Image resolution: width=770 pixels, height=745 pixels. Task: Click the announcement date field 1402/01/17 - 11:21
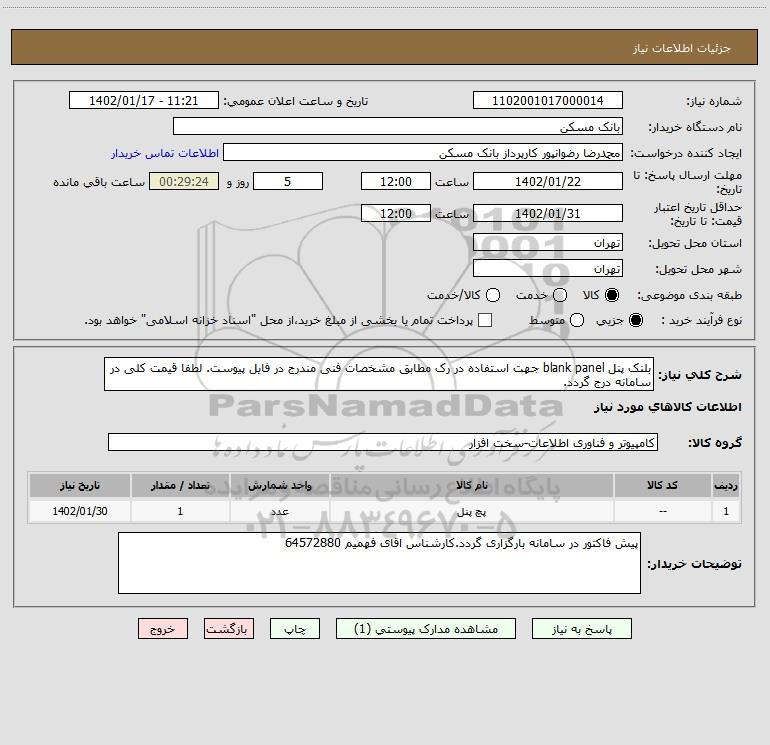(x=144, y=100)
